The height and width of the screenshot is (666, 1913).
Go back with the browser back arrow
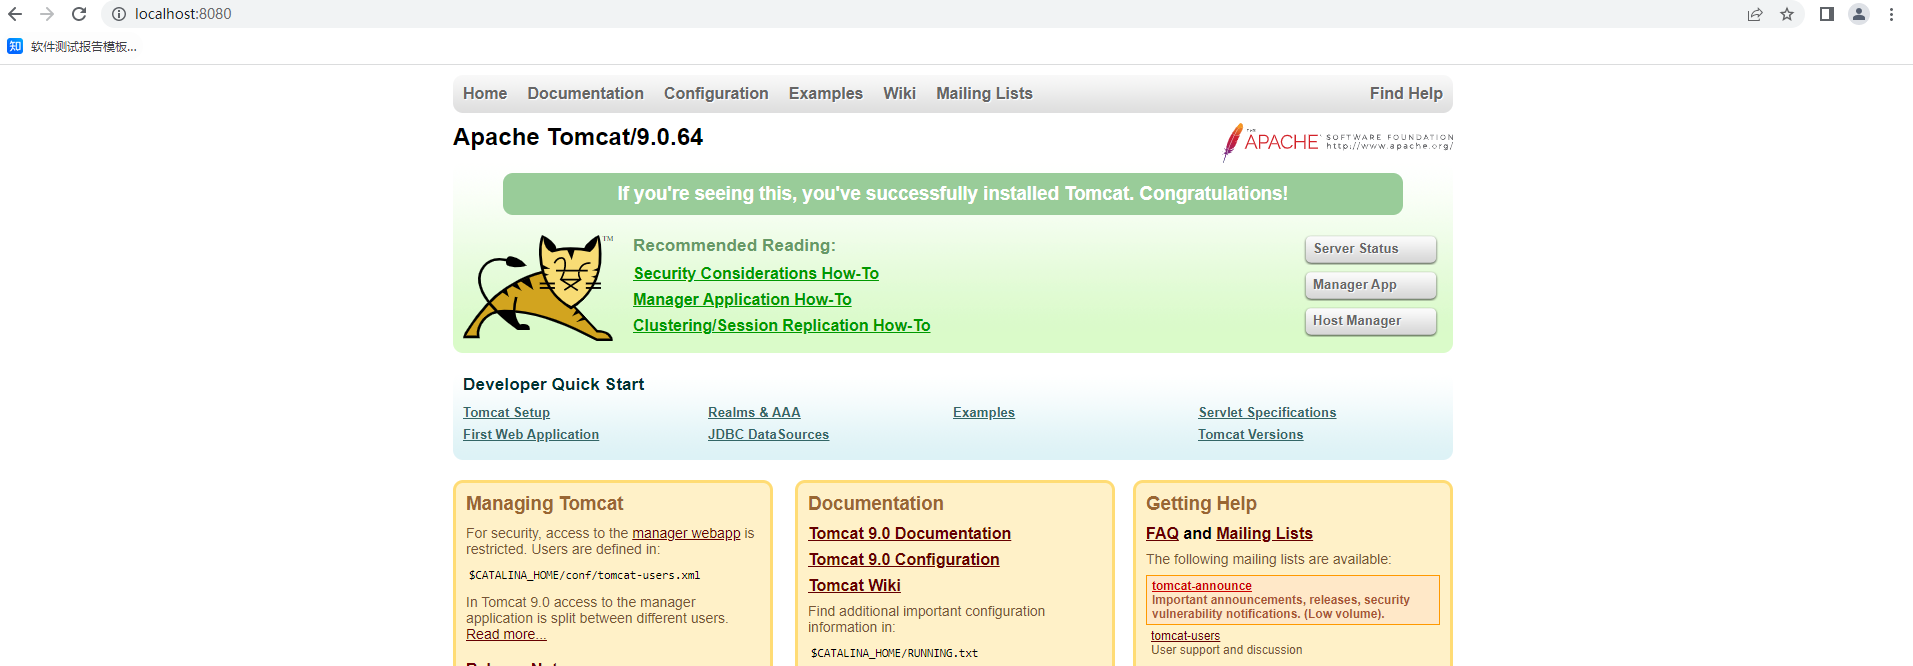15,14
